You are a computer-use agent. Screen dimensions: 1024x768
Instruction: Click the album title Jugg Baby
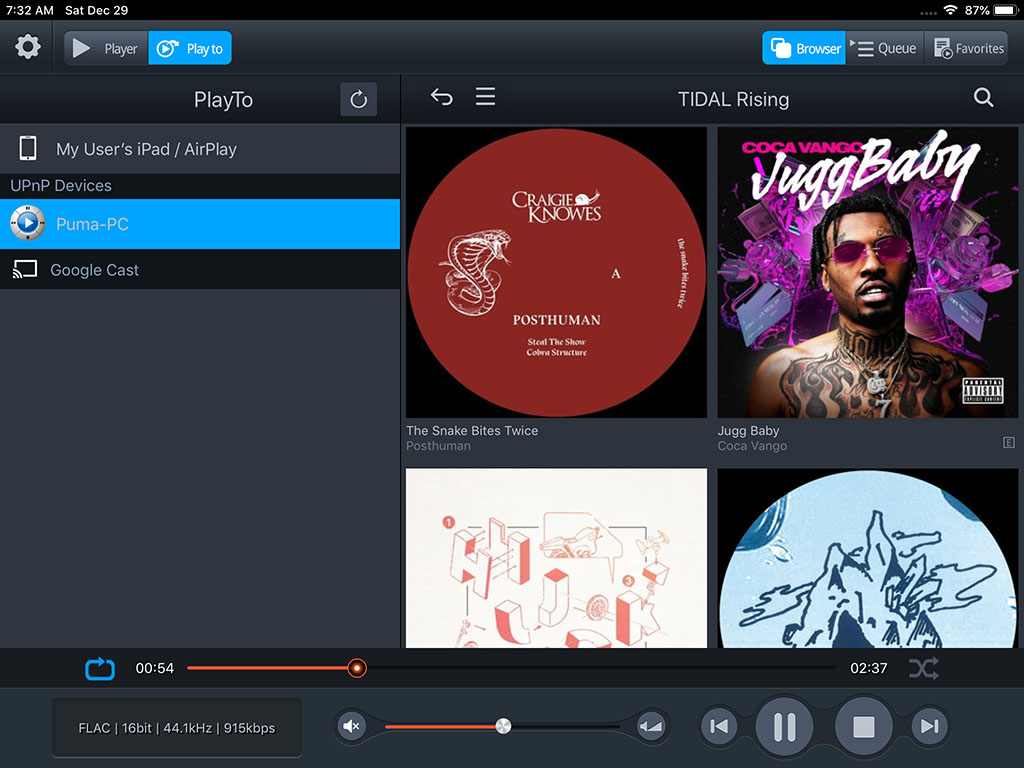[x=748, y=431]
